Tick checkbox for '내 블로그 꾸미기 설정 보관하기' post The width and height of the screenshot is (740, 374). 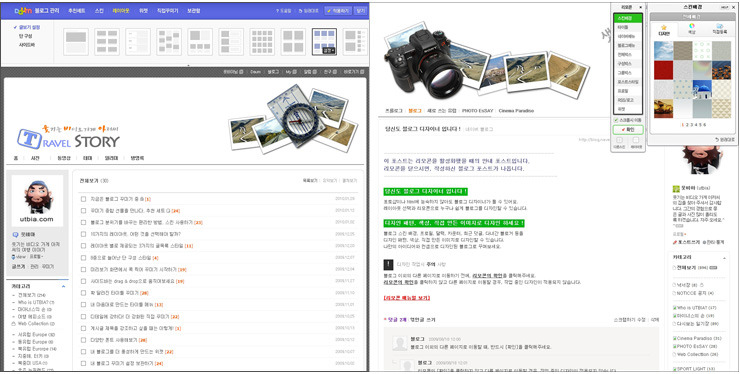coord(83,364)
